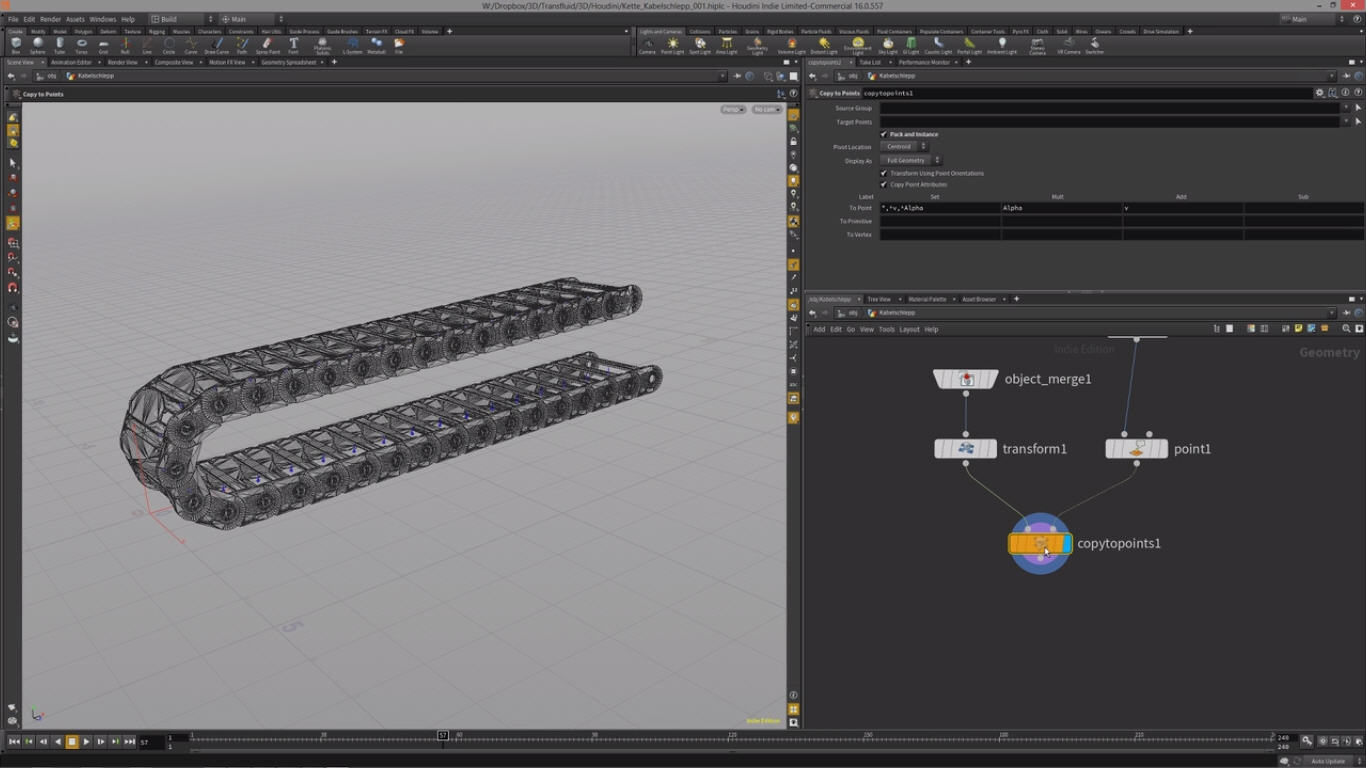Open parameter gear menu for copytopoints1
The width and height of the screenshot is (1366, 768).
pyautogui.click(x=1319, y=93)
